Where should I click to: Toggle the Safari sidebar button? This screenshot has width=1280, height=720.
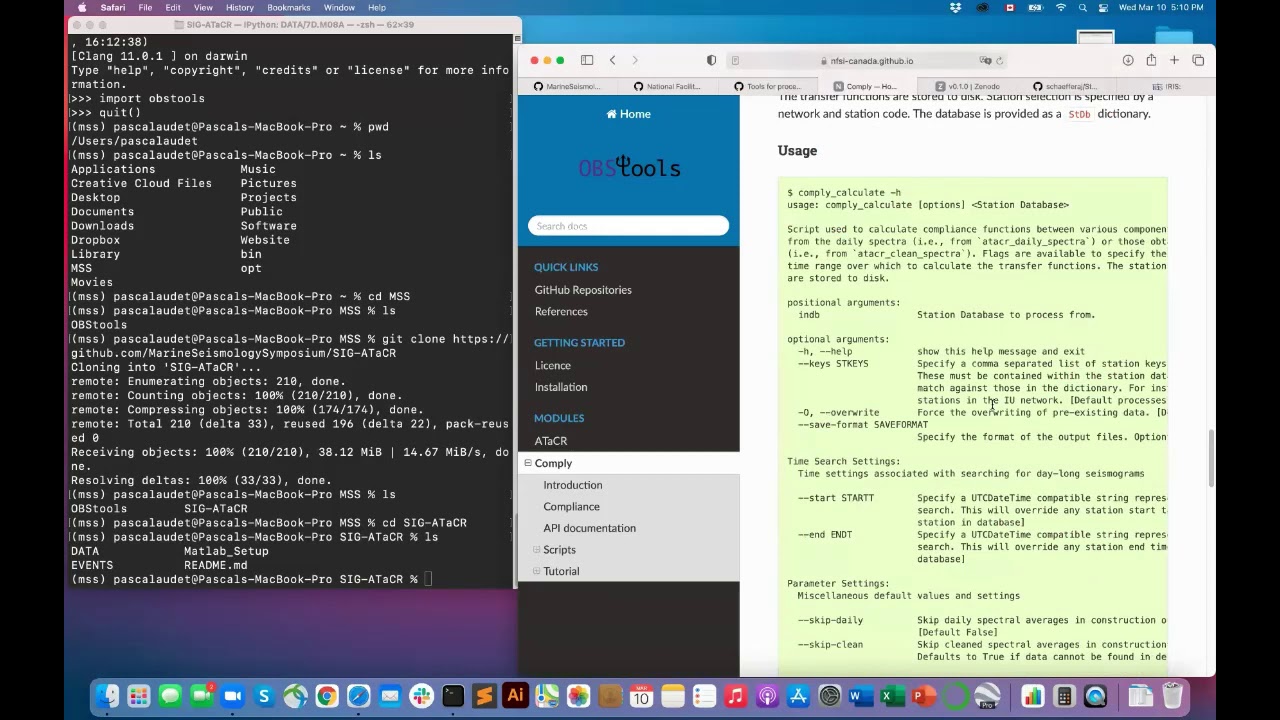[x=587, y=60]
